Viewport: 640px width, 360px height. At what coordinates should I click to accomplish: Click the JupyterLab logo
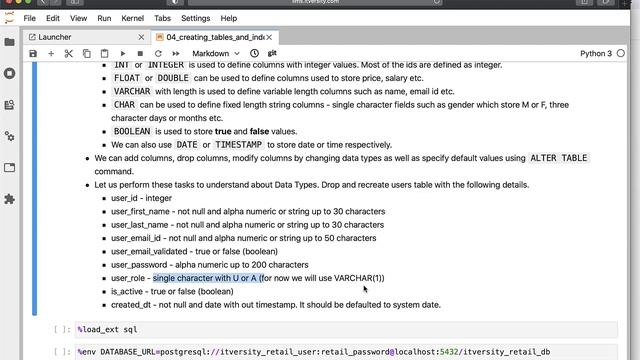click(9, 18)
